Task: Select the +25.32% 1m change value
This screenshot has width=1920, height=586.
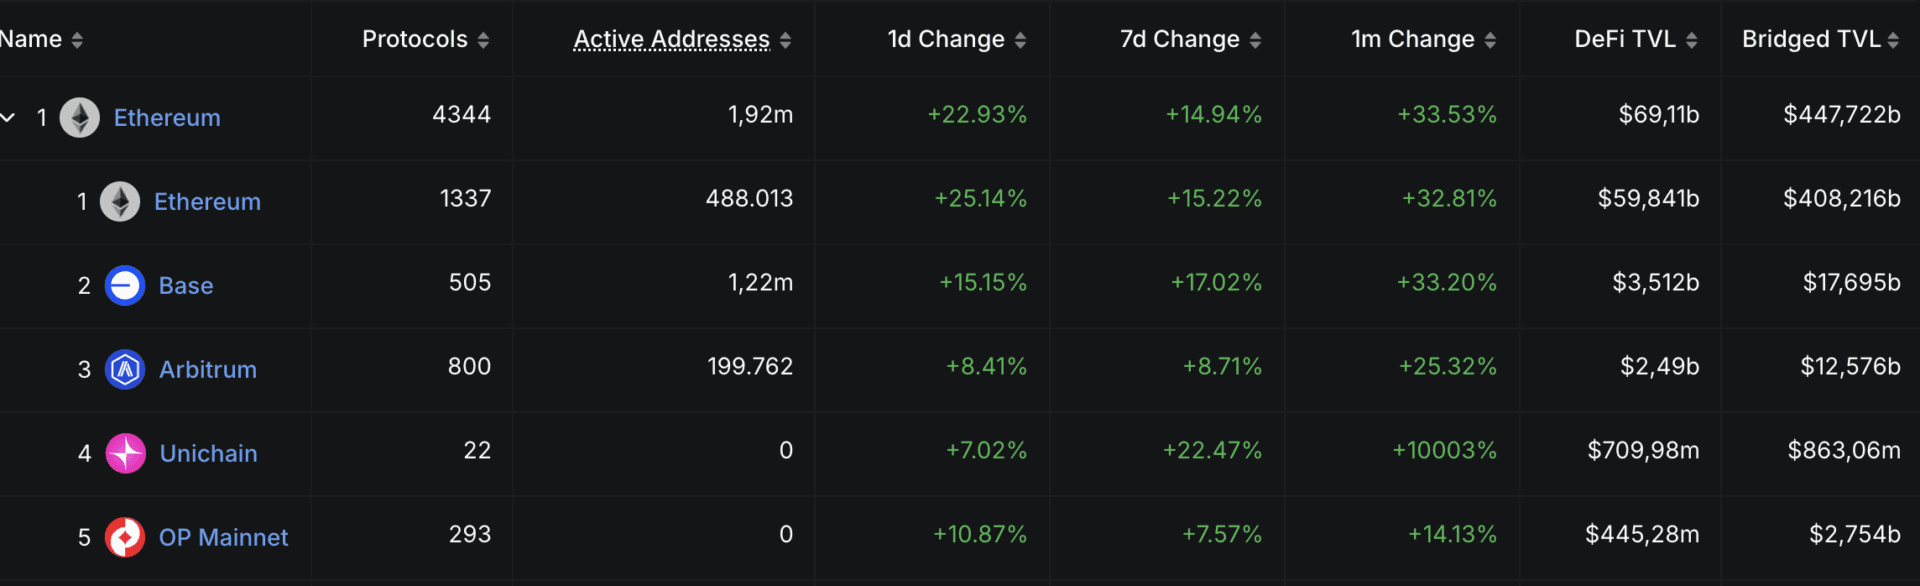Action: point(1447,367)
